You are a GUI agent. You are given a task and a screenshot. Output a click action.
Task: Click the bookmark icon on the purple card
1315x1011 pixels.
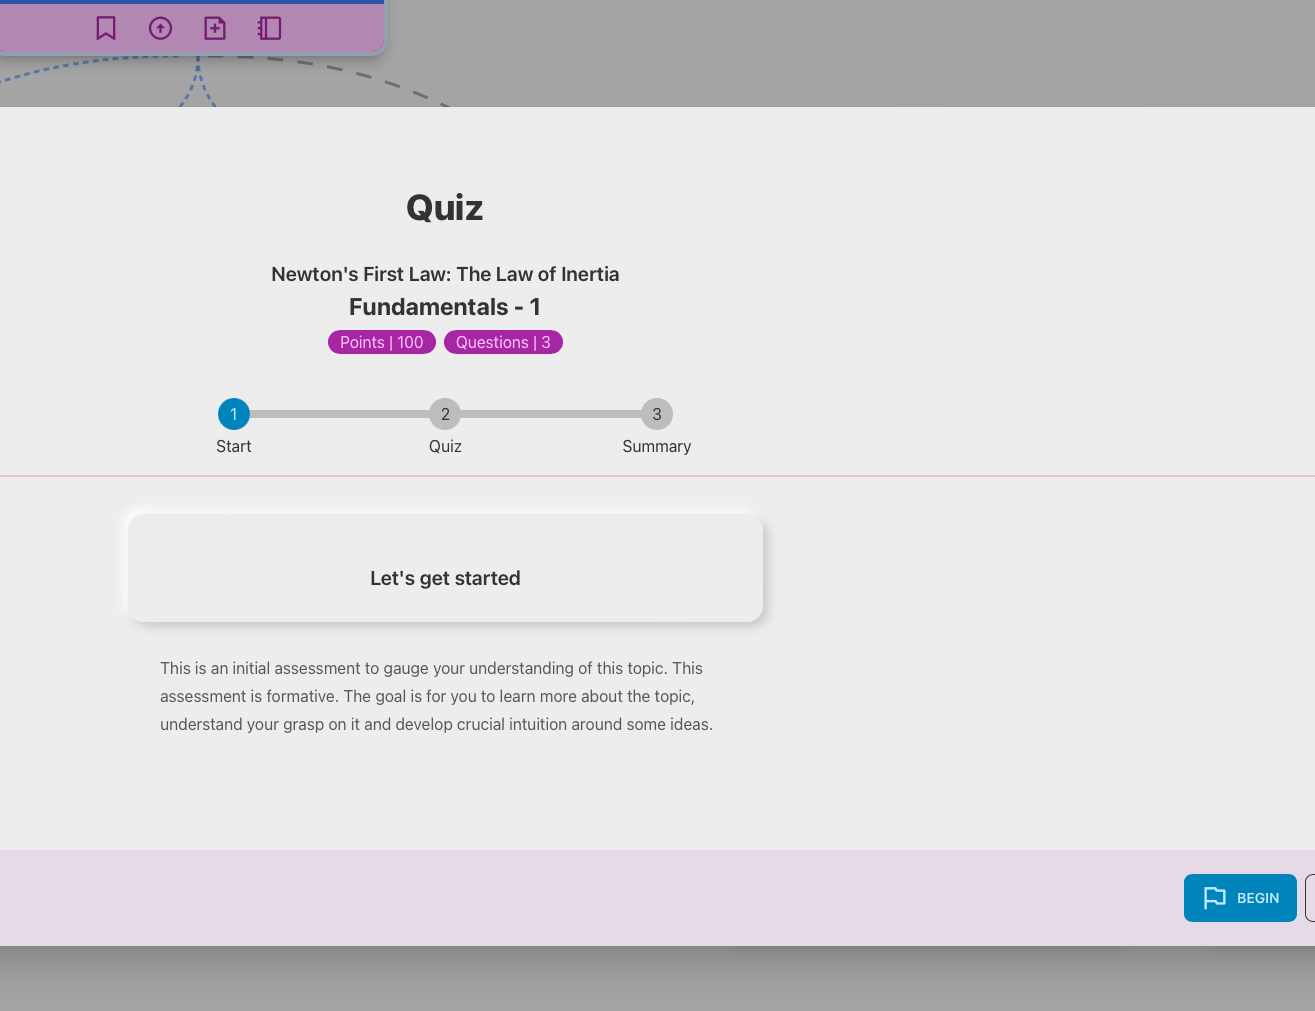coord(106,28)
